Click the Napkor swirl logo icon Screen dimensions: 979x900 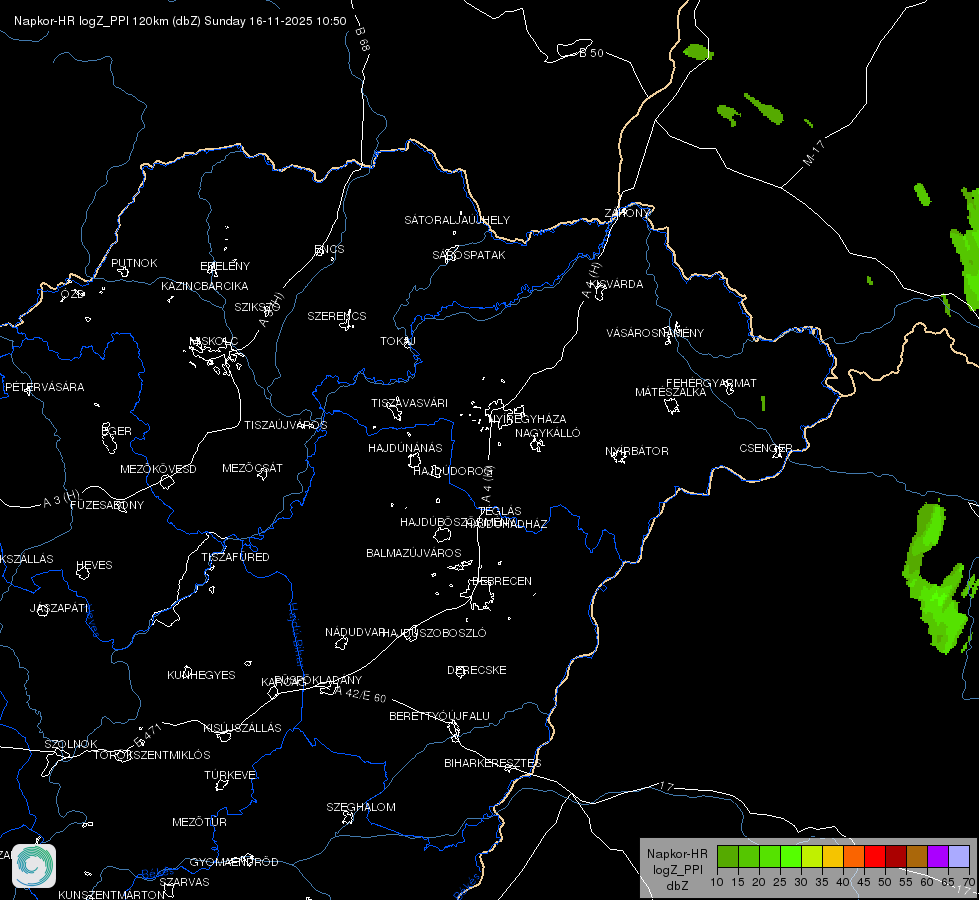pyautogui.click(x=34, y=866)
